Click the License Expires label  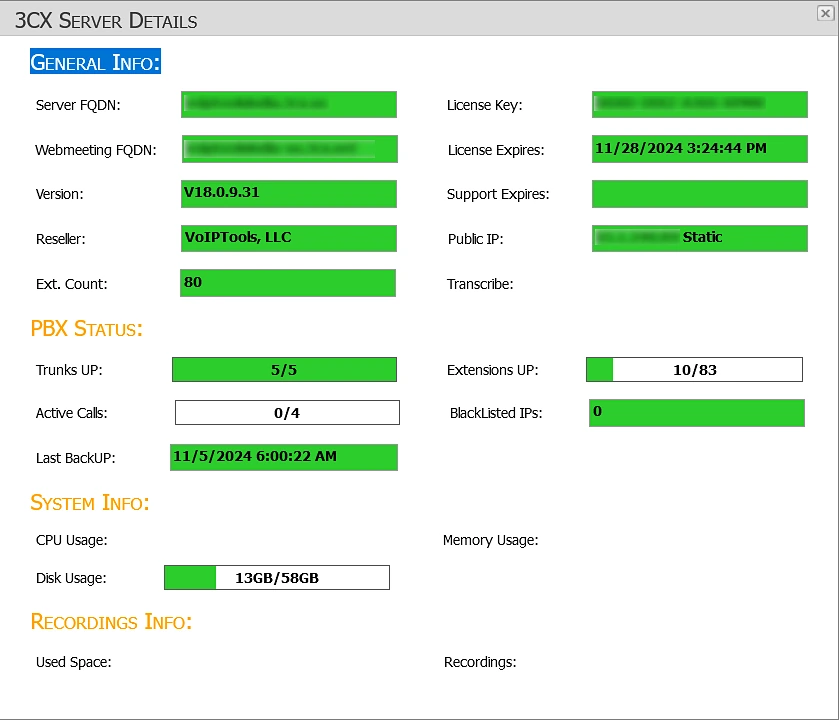(x=496, y=150)
